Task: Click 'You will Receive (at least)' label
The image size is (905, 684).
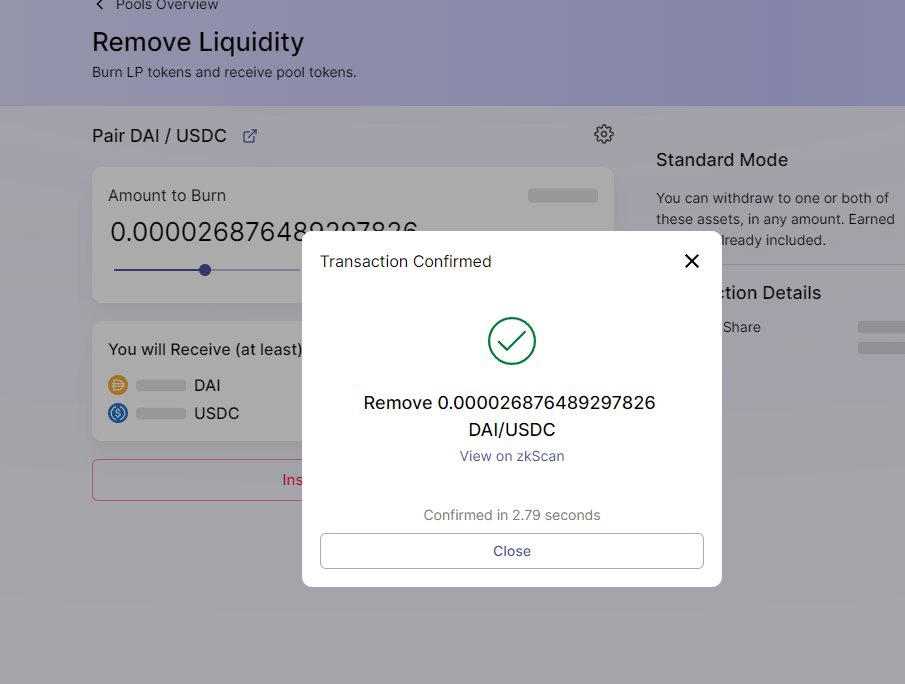Action: [x=205, y=349]
